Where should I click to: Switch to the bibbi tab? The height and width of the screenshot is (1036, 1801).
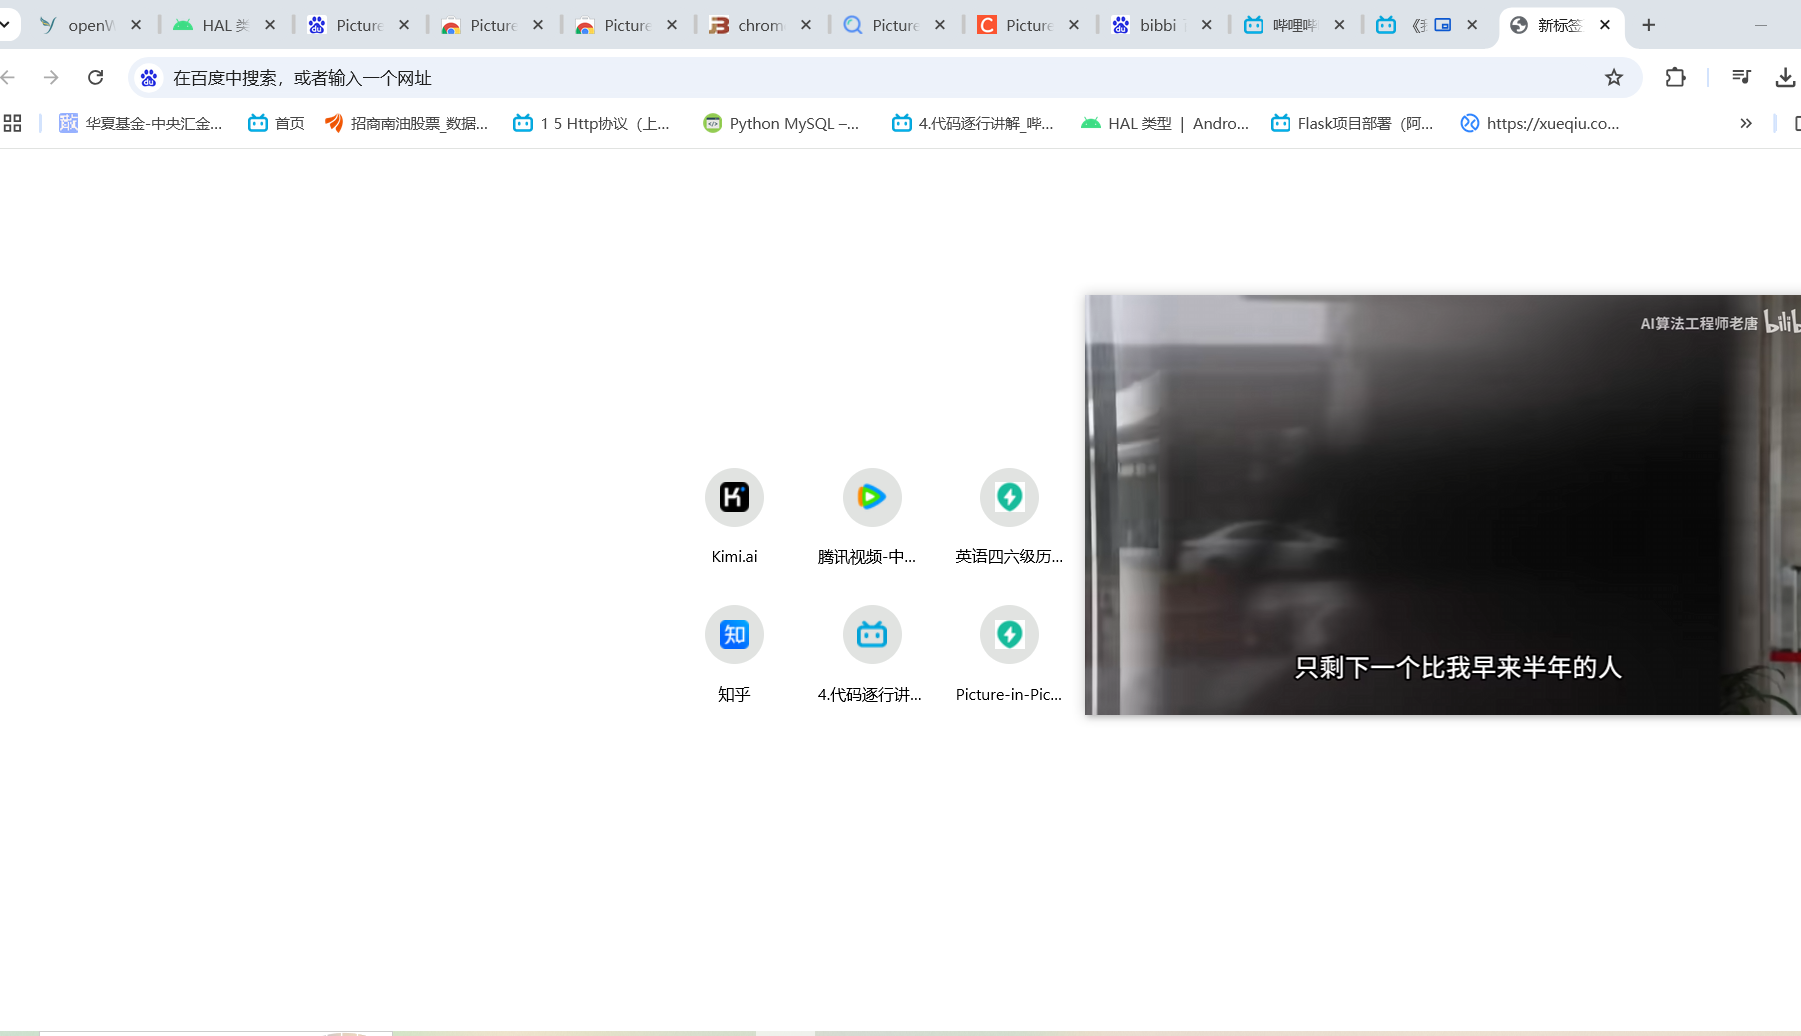(x=1160, y=25)
